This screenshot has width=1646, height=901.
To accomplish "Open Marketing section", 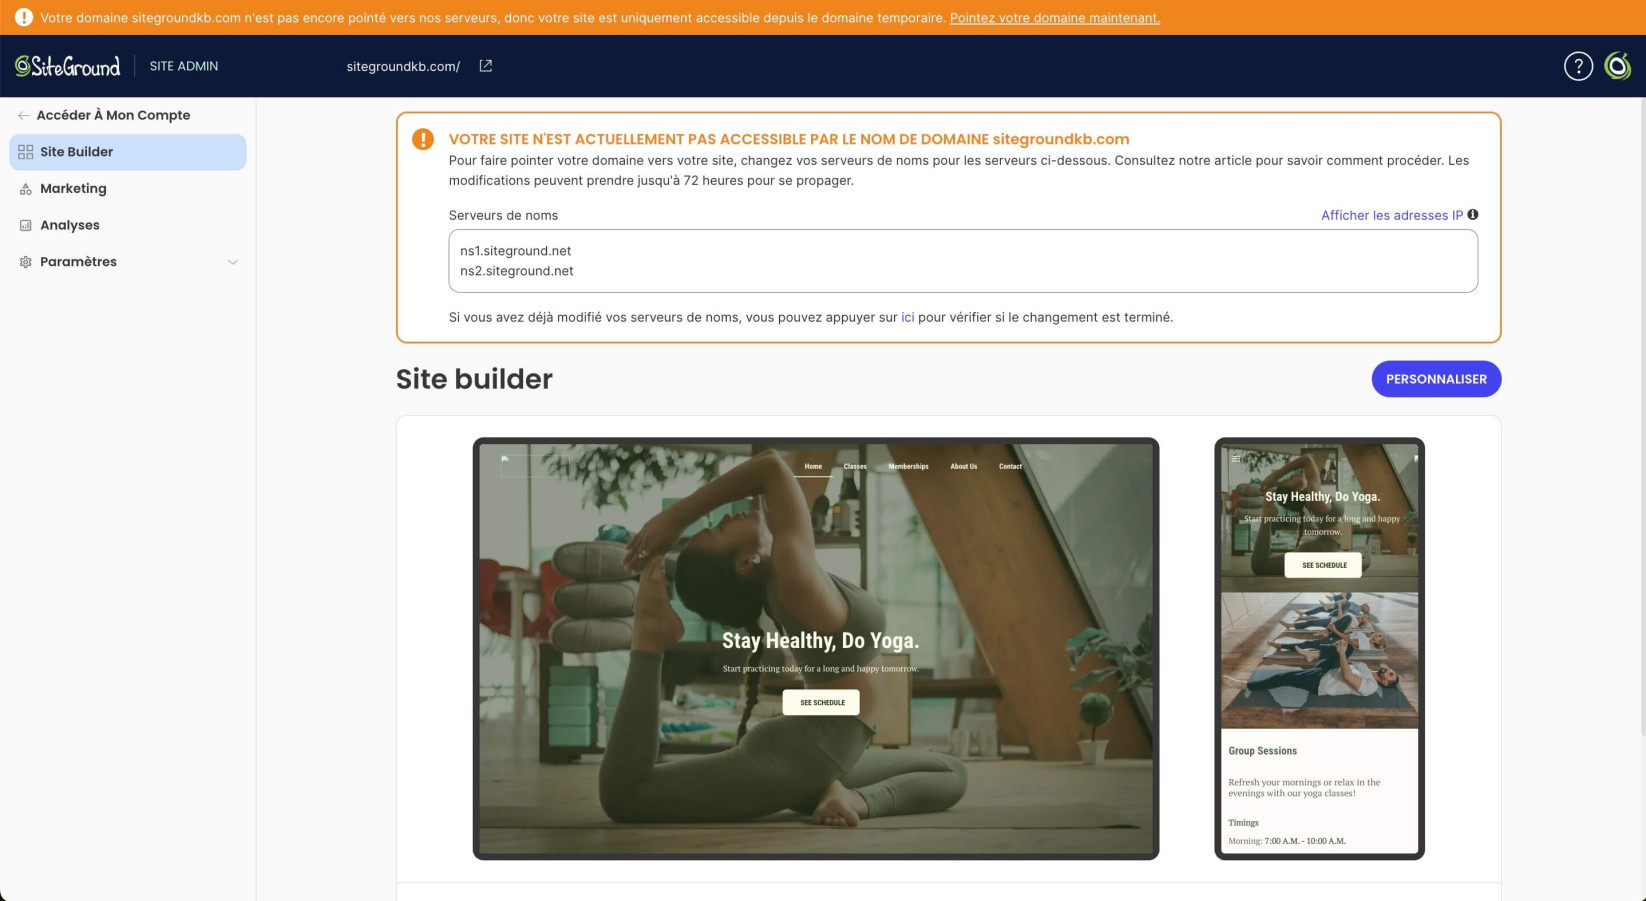I will [x=128, y=189].
